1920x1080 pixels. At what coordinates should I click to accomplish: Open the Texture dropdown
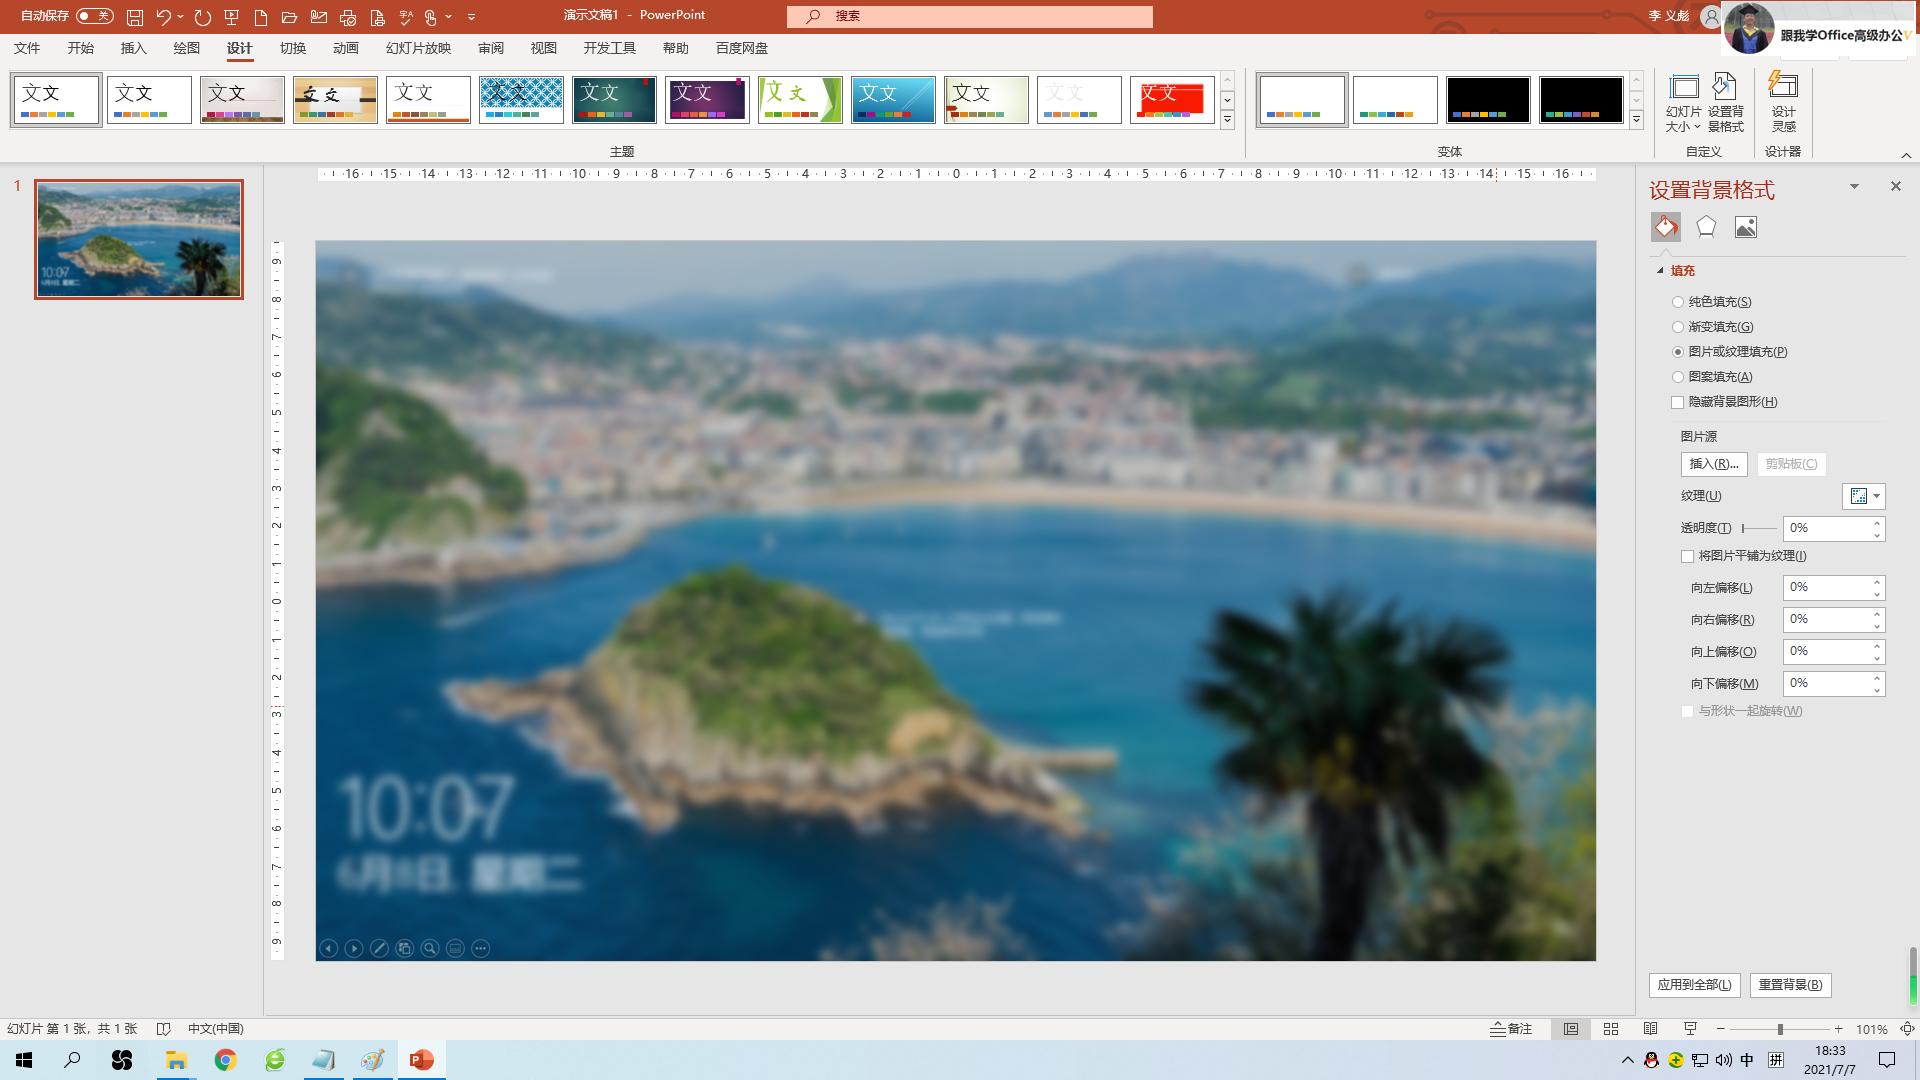point(1864,496)
